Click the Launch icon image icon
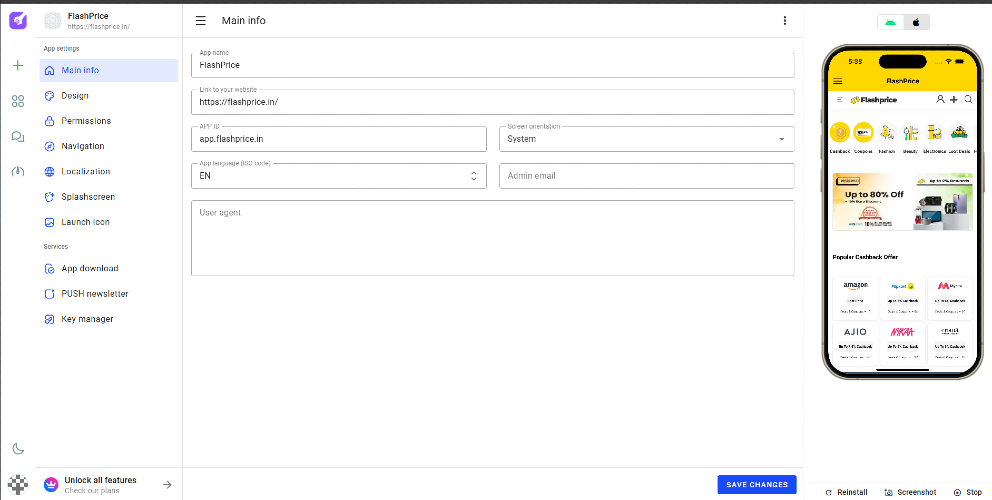Screen dimensions: 992x500 49,222
